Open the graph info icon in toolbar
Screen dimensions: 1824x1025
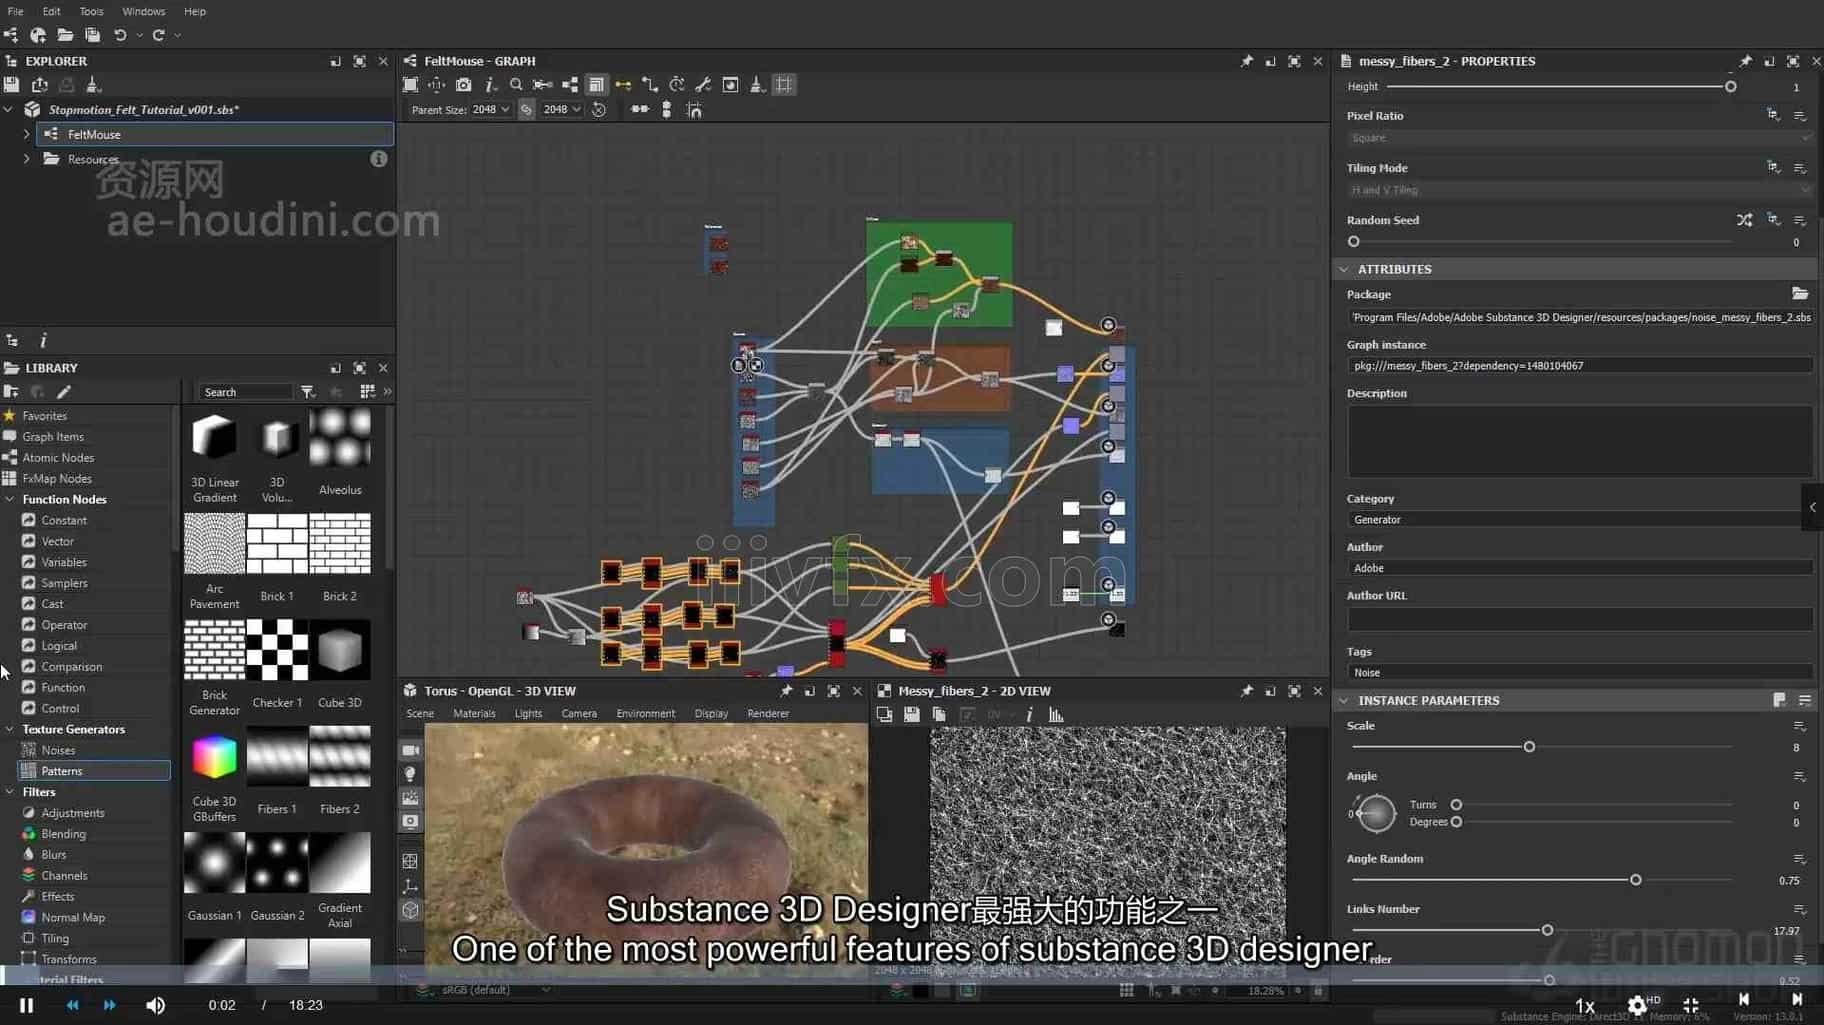[490, 85]
